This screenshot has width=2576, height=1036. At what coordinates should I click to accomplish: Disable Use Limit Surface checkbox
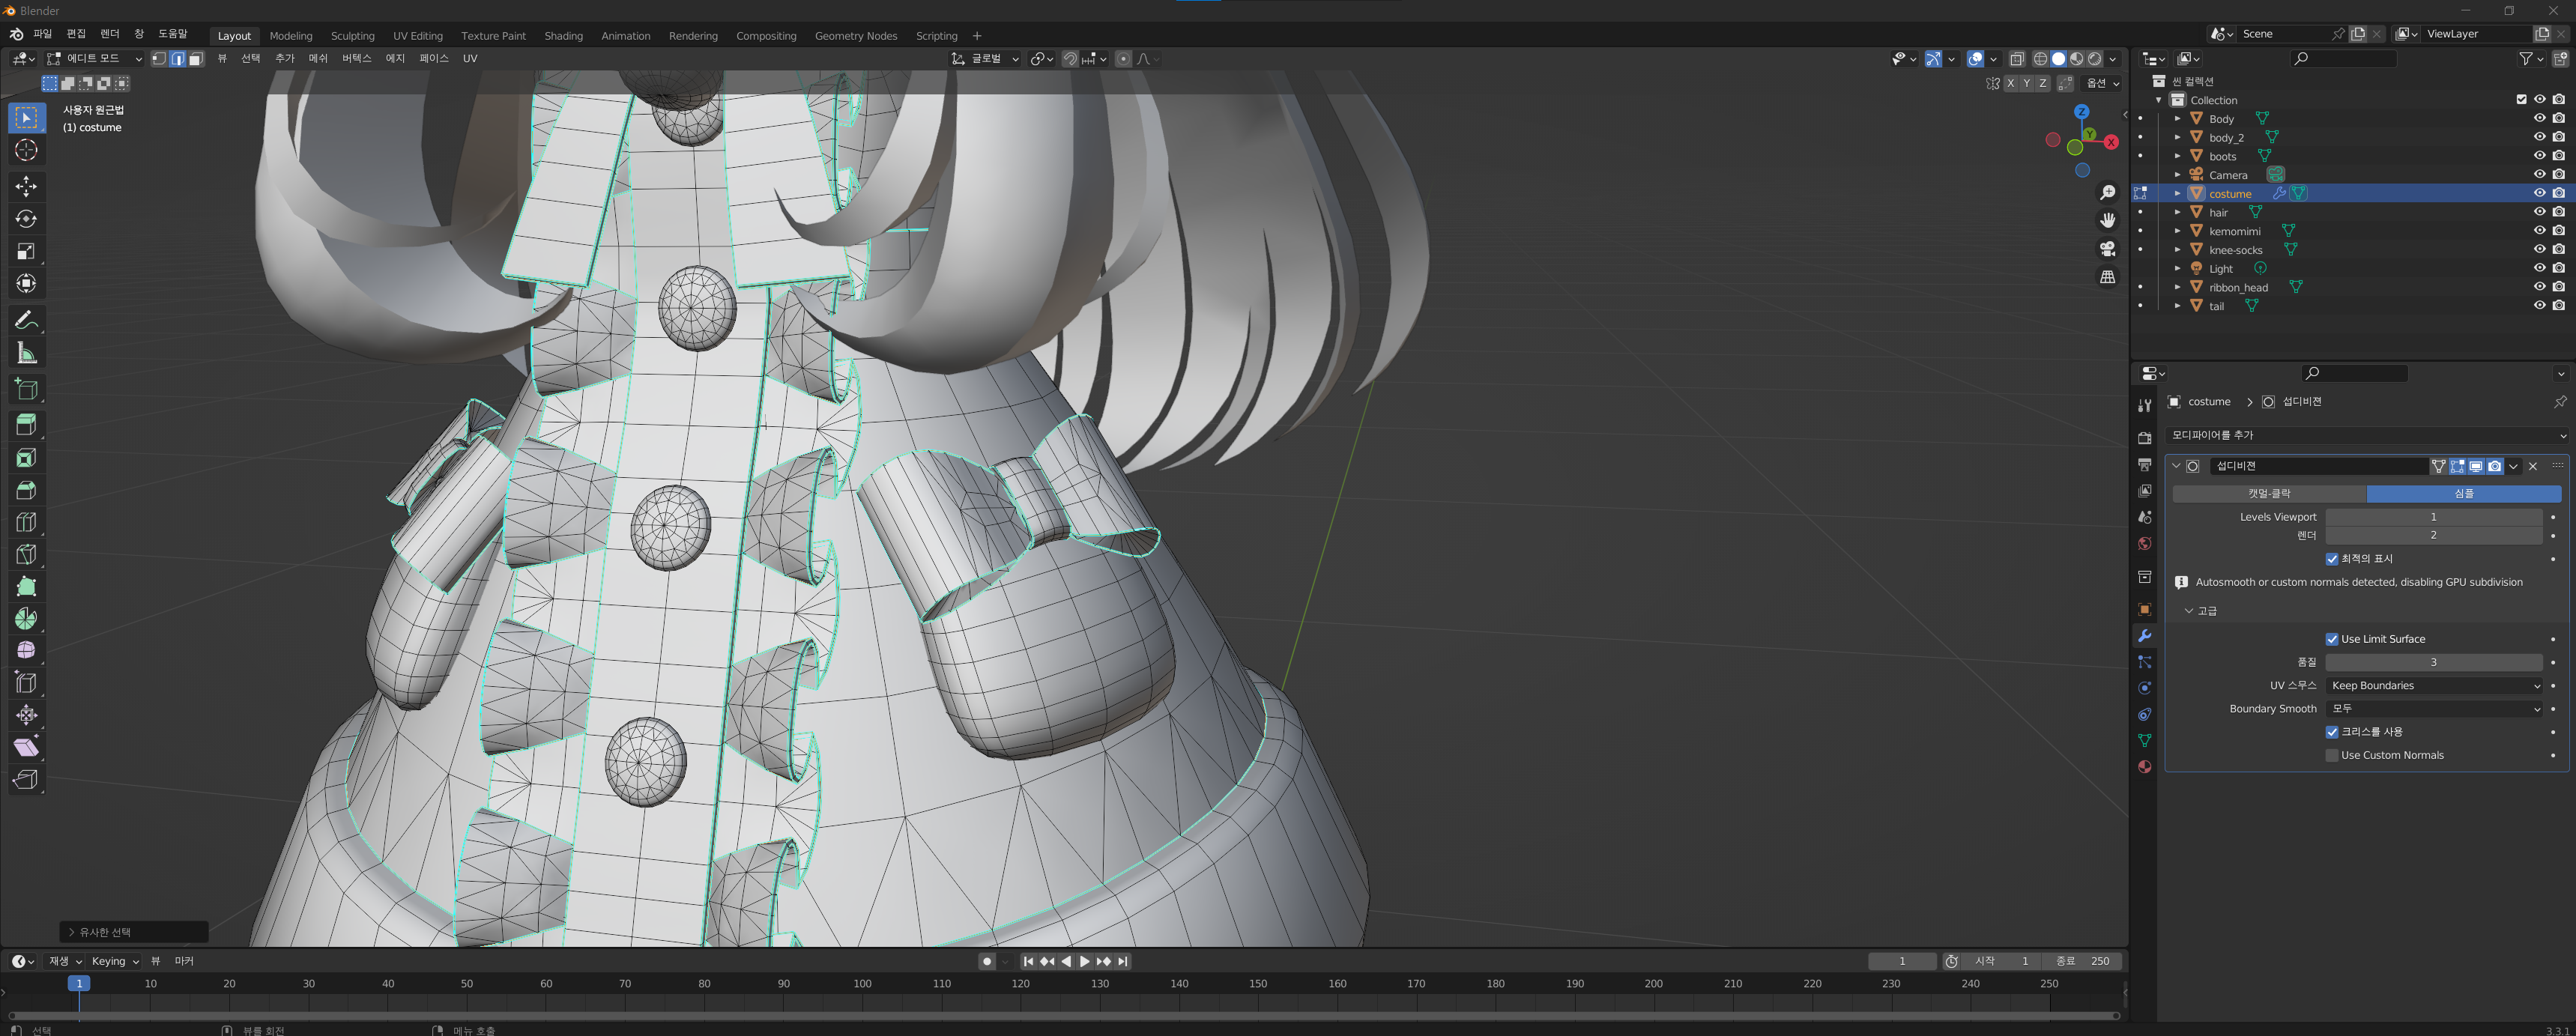pyautogui.click(x=2332, y=639)
